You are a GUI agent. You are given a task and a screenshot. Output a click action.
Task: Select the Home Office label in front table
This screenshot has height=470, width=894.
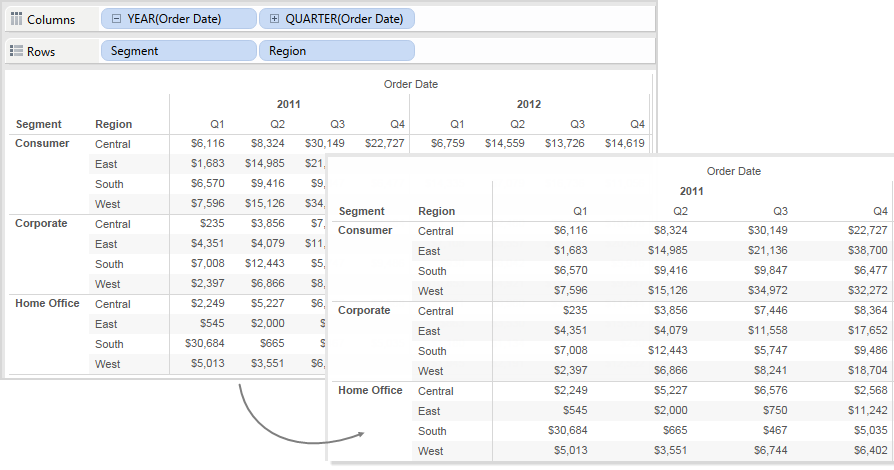pos(370,390)
